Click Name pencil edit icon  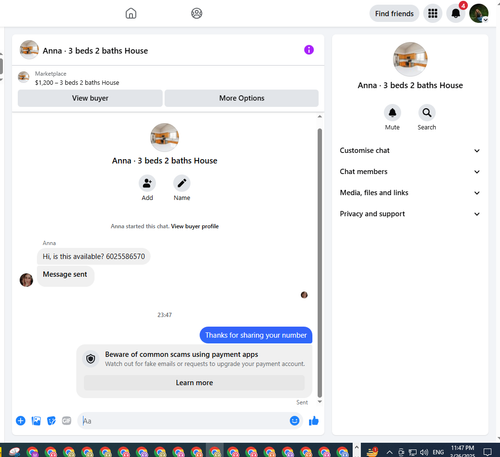pyautogui.click(x=182, y=183)
